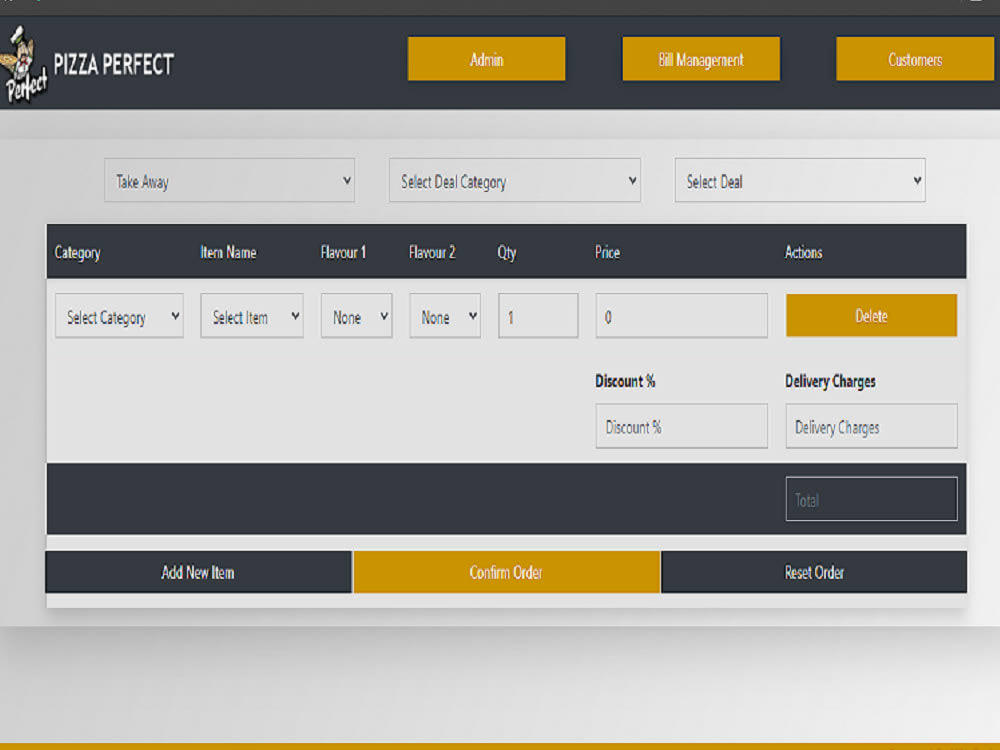Click the Actions column header
This screenshot has width=1000, height=750.
(804, 253)
